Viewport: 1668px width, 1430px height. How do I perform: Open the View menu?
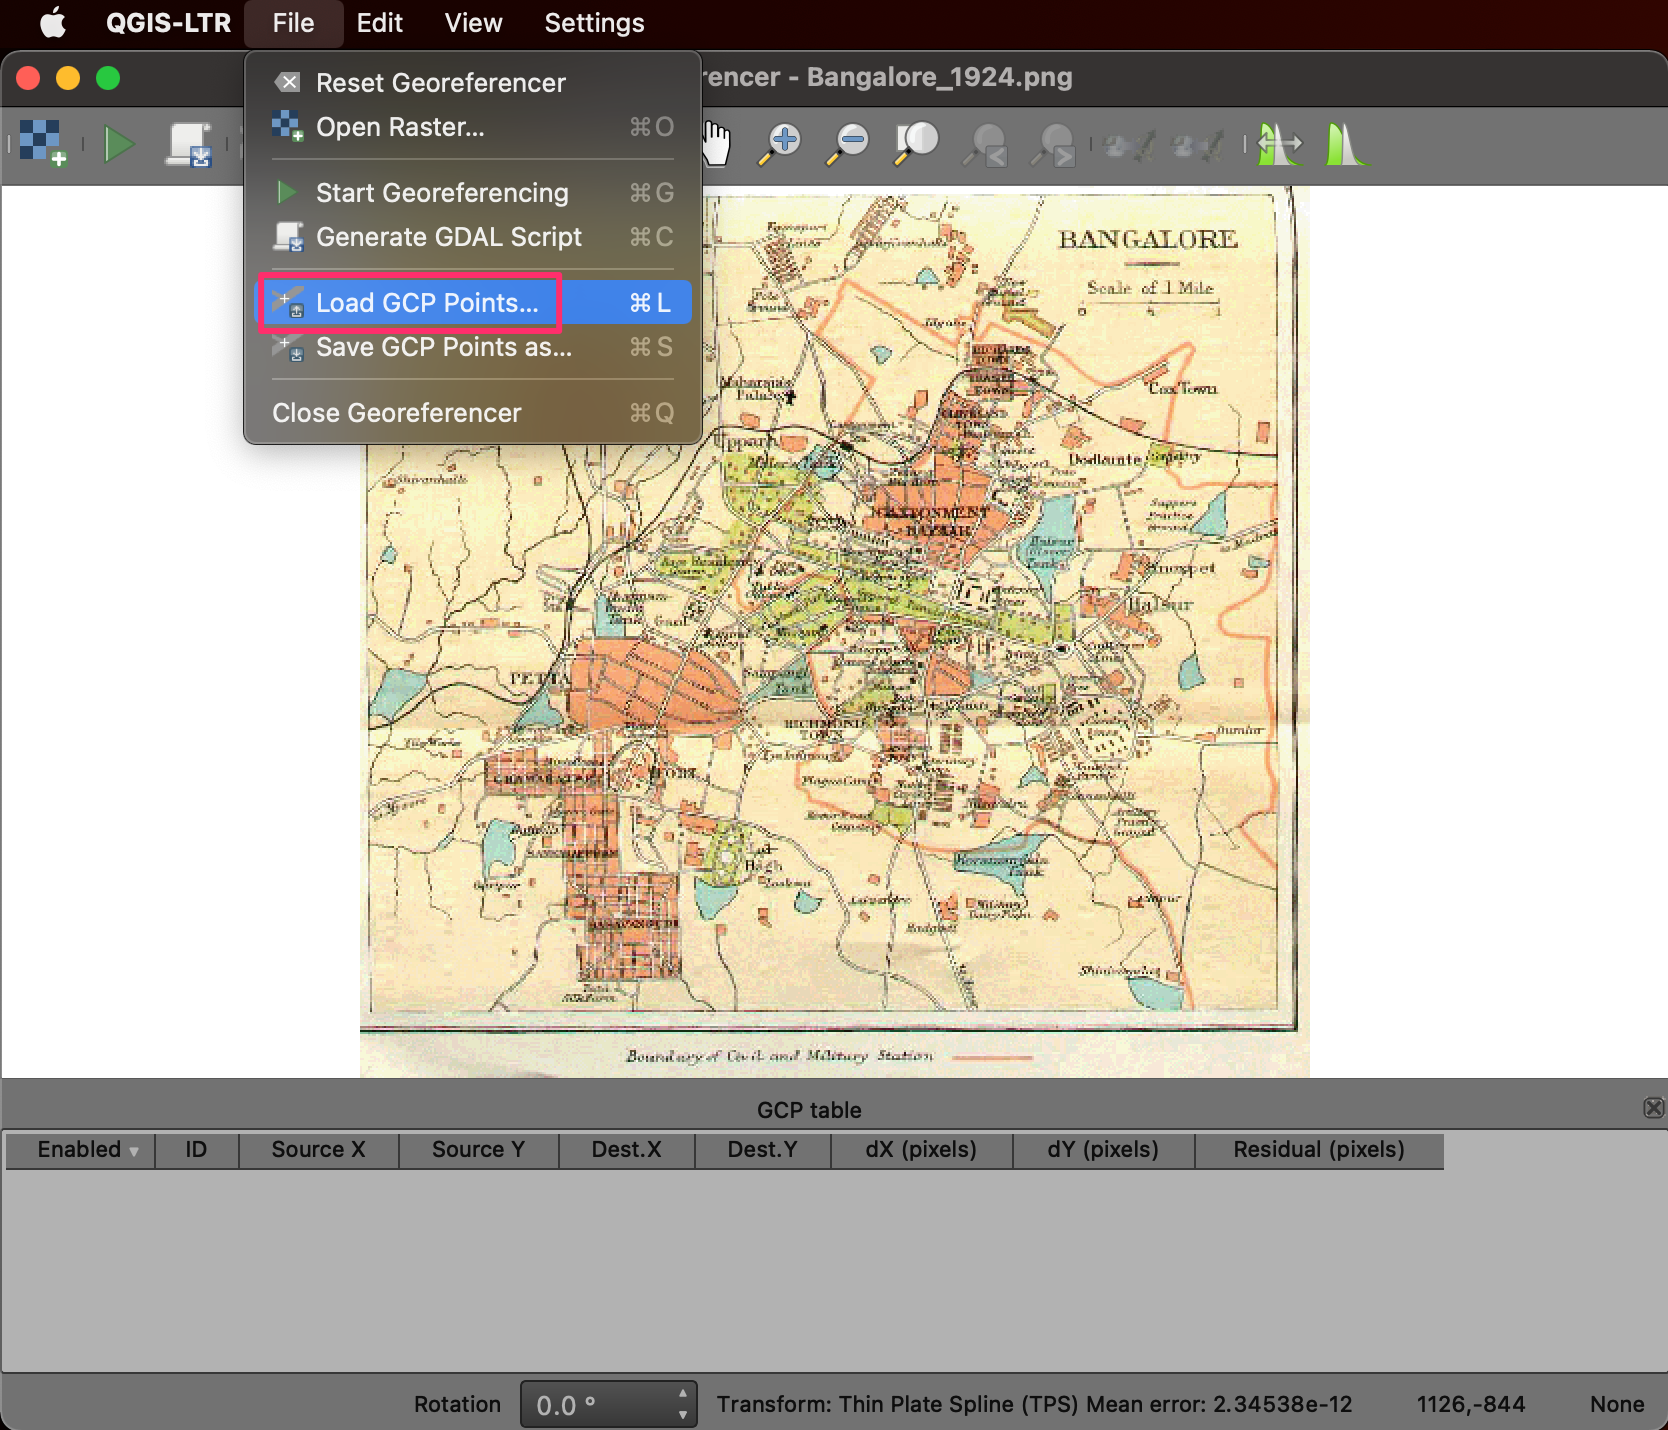(473, 22)
